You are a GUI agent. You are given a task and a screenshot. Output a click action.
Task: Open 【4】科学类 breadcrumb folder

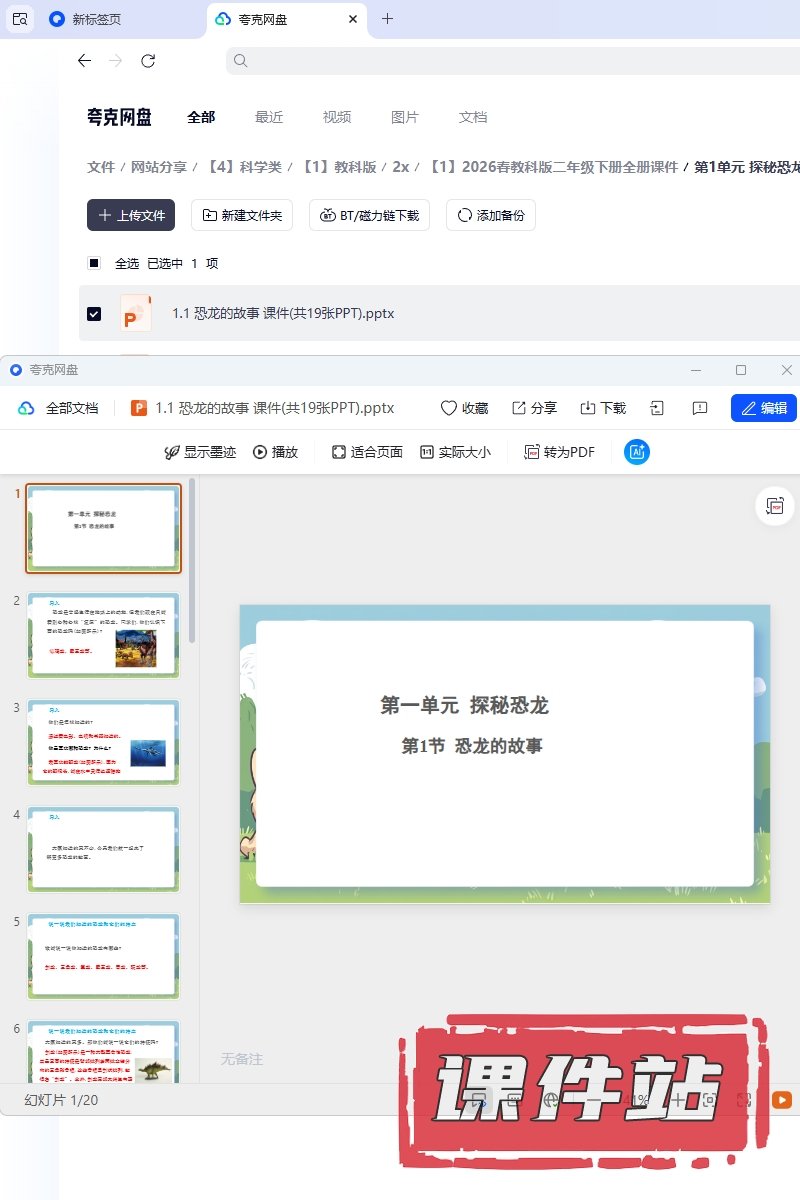(244, 167)
